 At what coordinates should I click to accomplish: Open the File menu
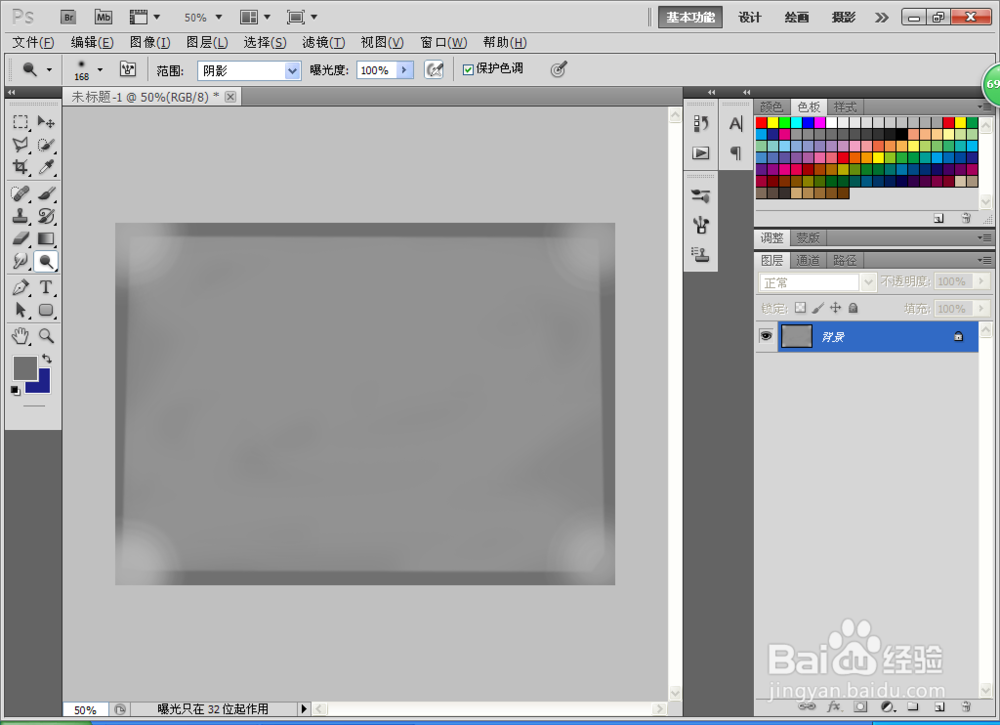33,42
